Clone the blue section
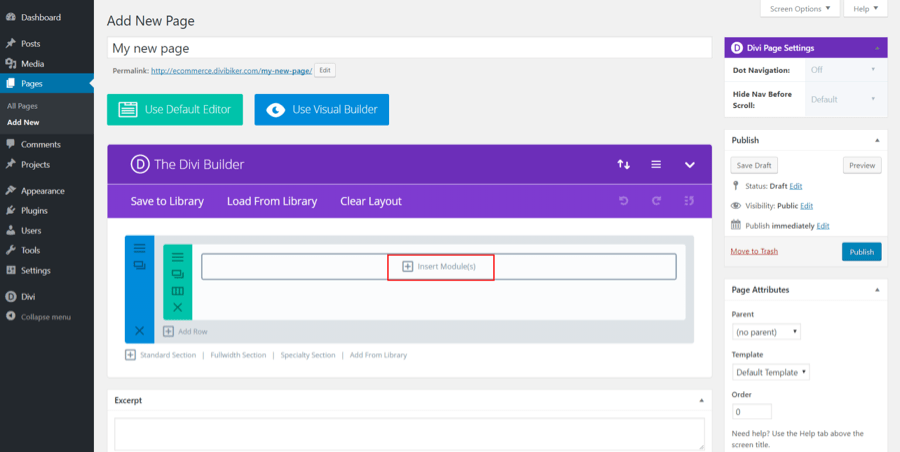The image size is (900, 452). click(x=139, y=265)
